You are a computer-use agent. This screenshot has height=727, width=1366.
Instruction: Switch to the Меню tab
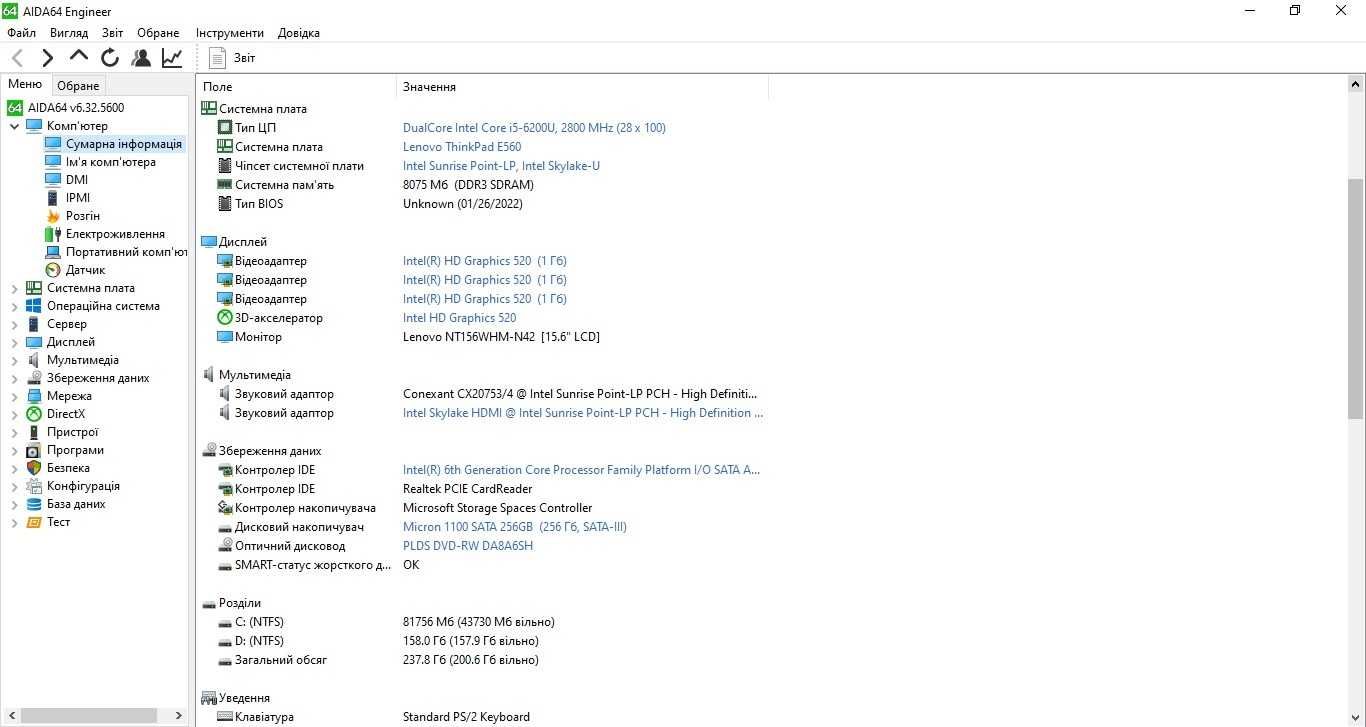pos(25,84)
